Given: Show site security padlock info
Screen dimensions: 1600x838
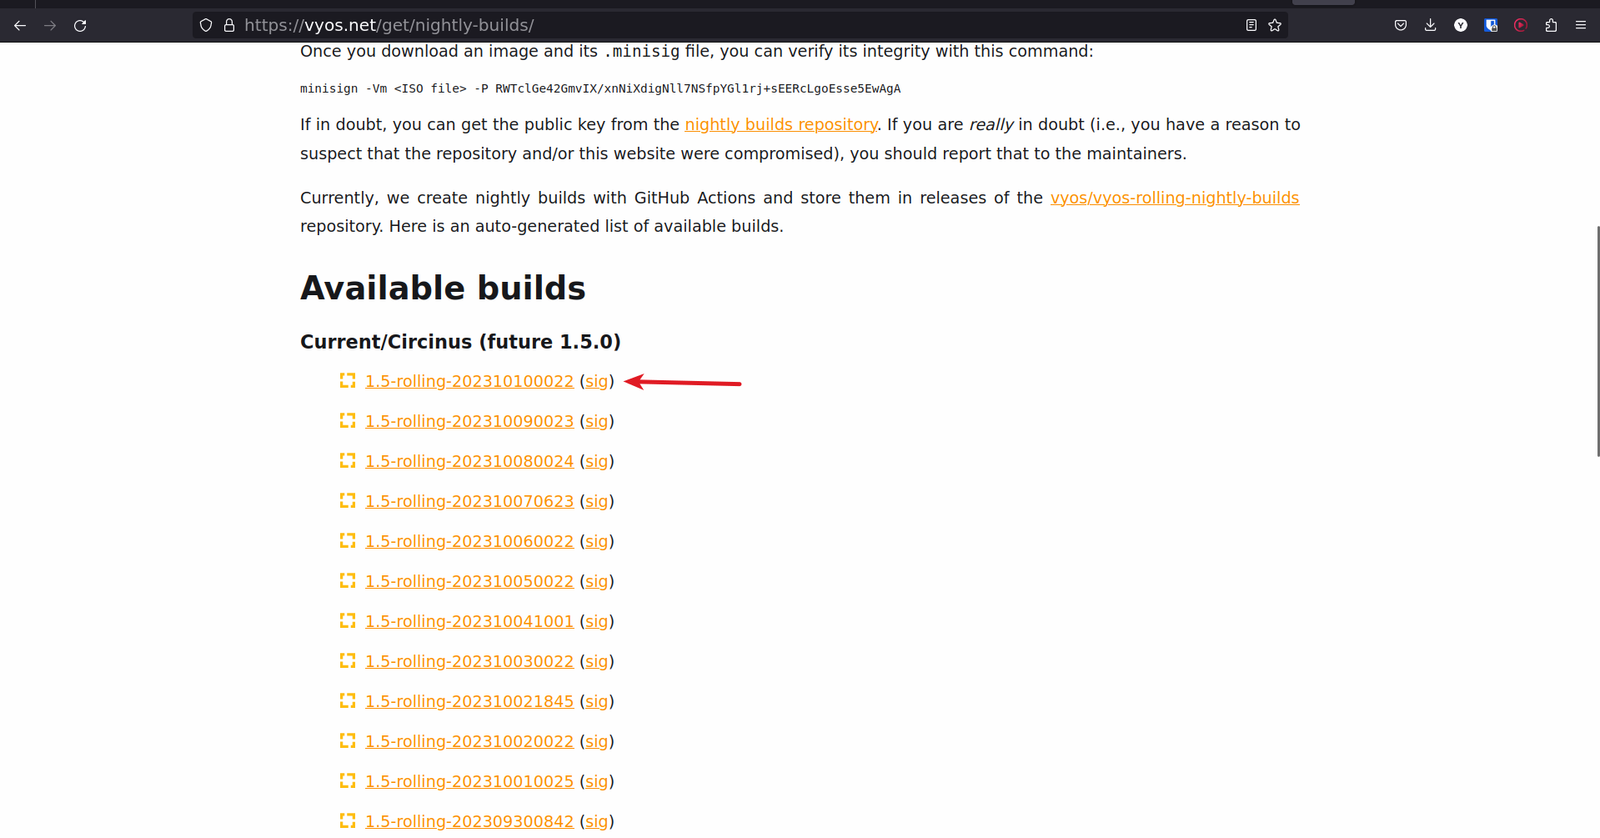Looking at the screenshot, I should [x=229, y=25].
